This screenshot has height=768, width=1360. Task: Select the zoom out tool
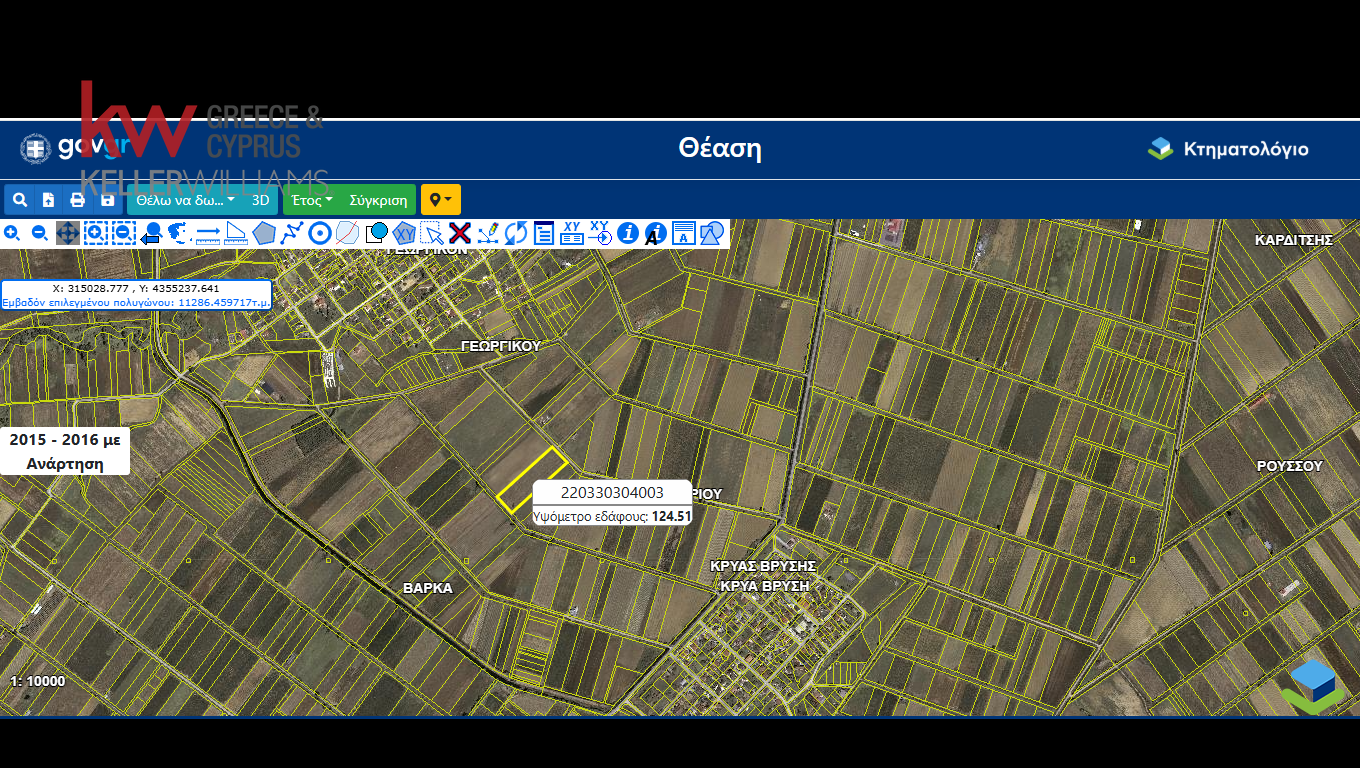point(40,233)
